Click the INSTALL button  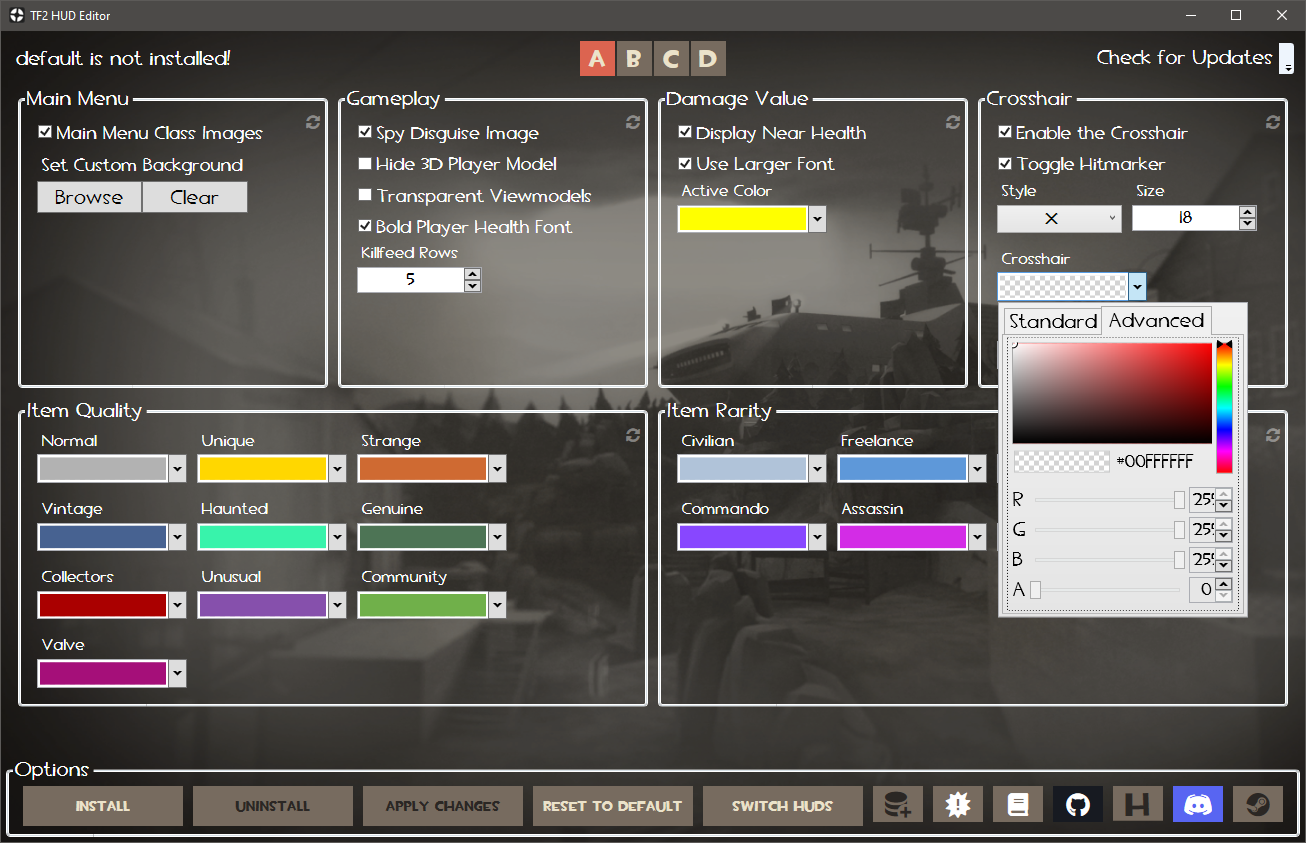pos(103,806)
